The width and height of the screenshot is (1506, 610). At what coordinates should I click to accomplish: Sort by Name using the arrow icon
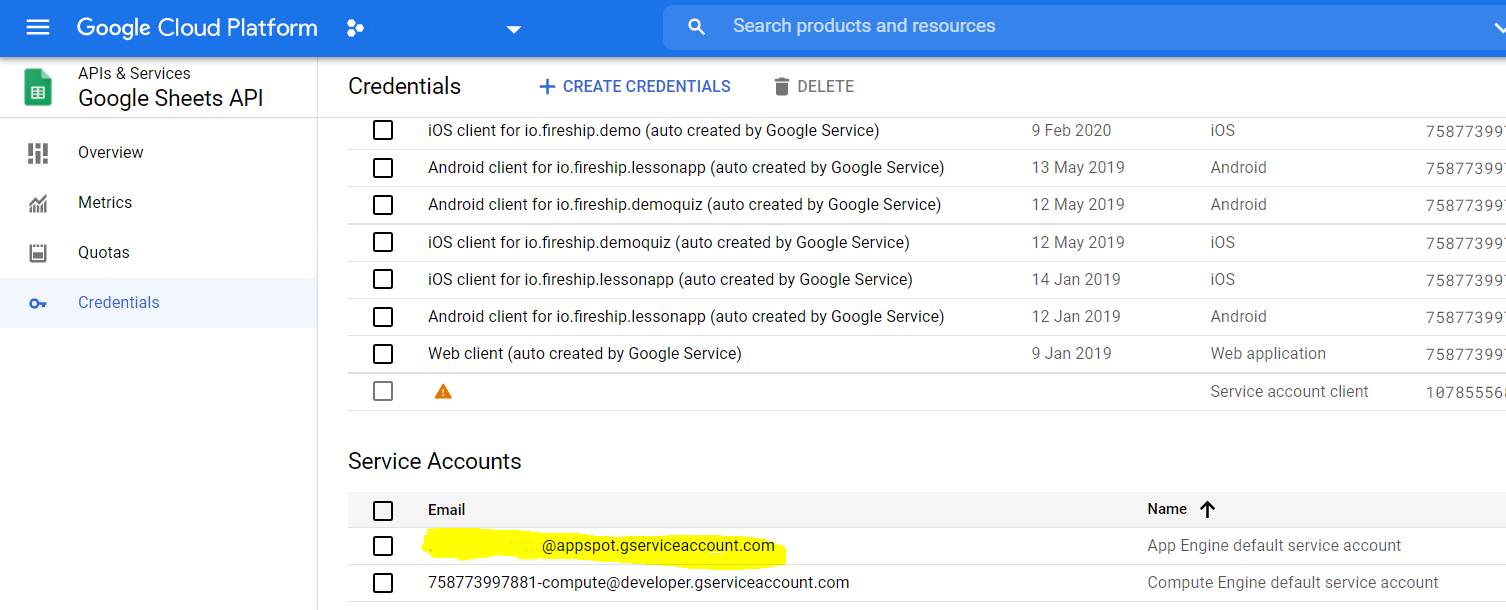pyautogui.click(x=1207, y=509)
